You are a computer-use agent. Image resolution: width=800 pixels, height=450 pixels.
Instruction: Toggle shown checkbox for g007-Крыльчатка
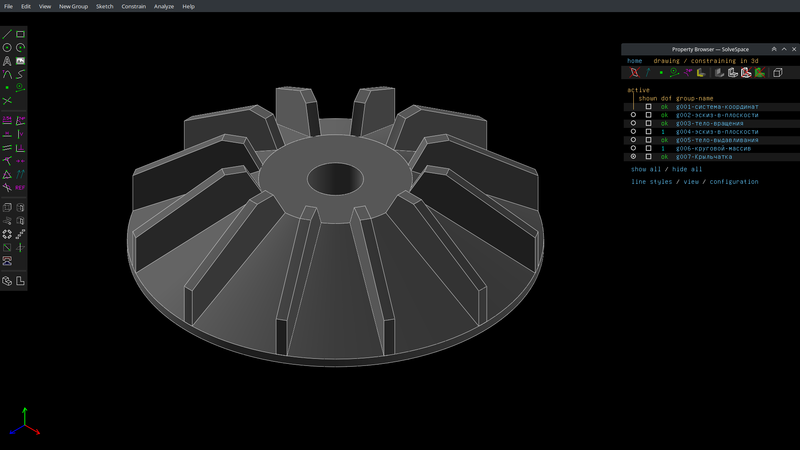pyautogui.click(x=648, y=157)
